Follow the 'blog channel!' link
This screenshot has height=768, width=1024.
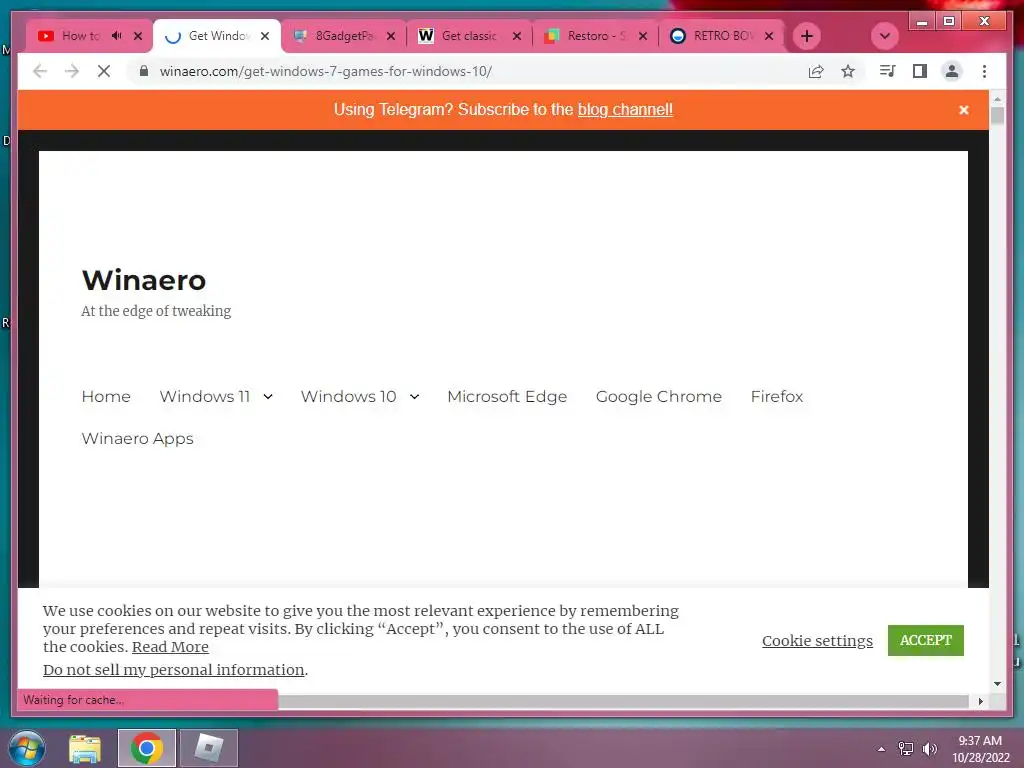point(625,109)
